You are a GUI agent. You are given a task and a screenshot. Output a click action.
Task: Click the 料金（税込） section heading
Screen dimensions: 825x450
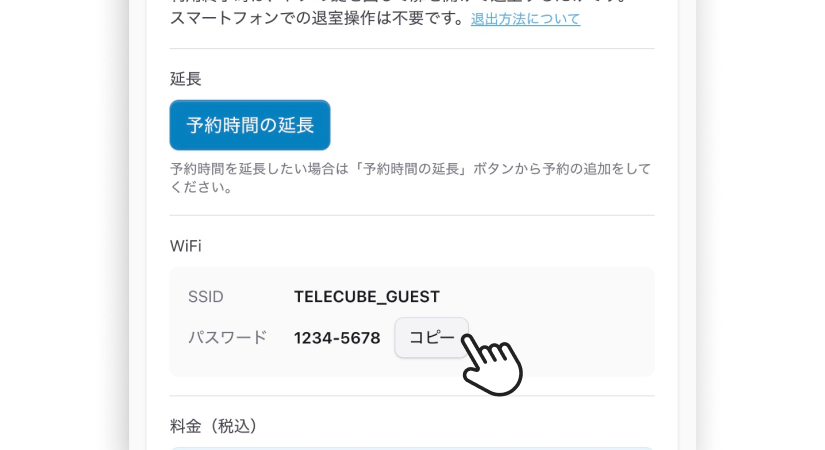click(214, 426)
